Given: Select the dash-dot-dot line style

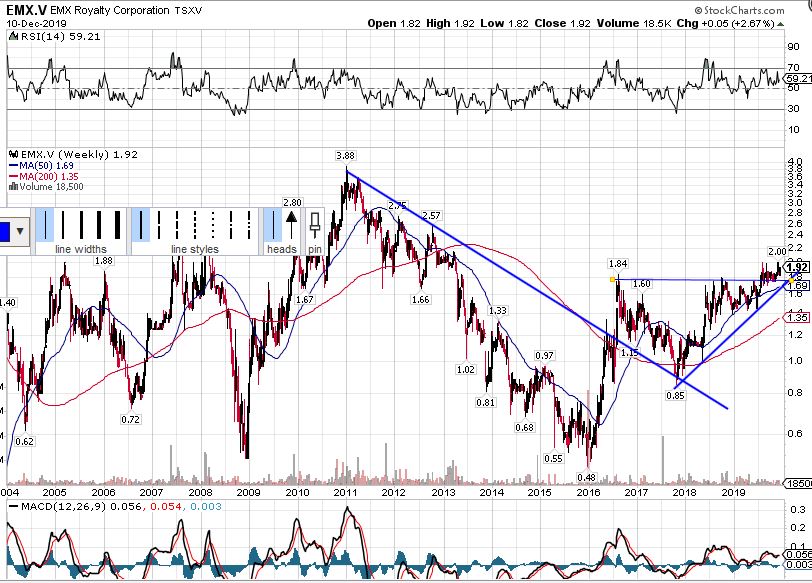Looking at the screenshot, I should (249, 225).
